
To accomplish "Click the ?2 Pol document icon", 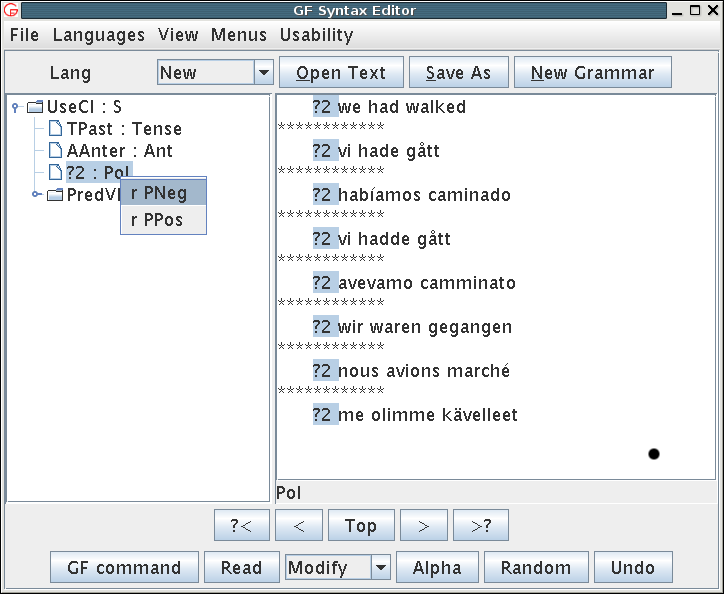I will coord(56,173).
